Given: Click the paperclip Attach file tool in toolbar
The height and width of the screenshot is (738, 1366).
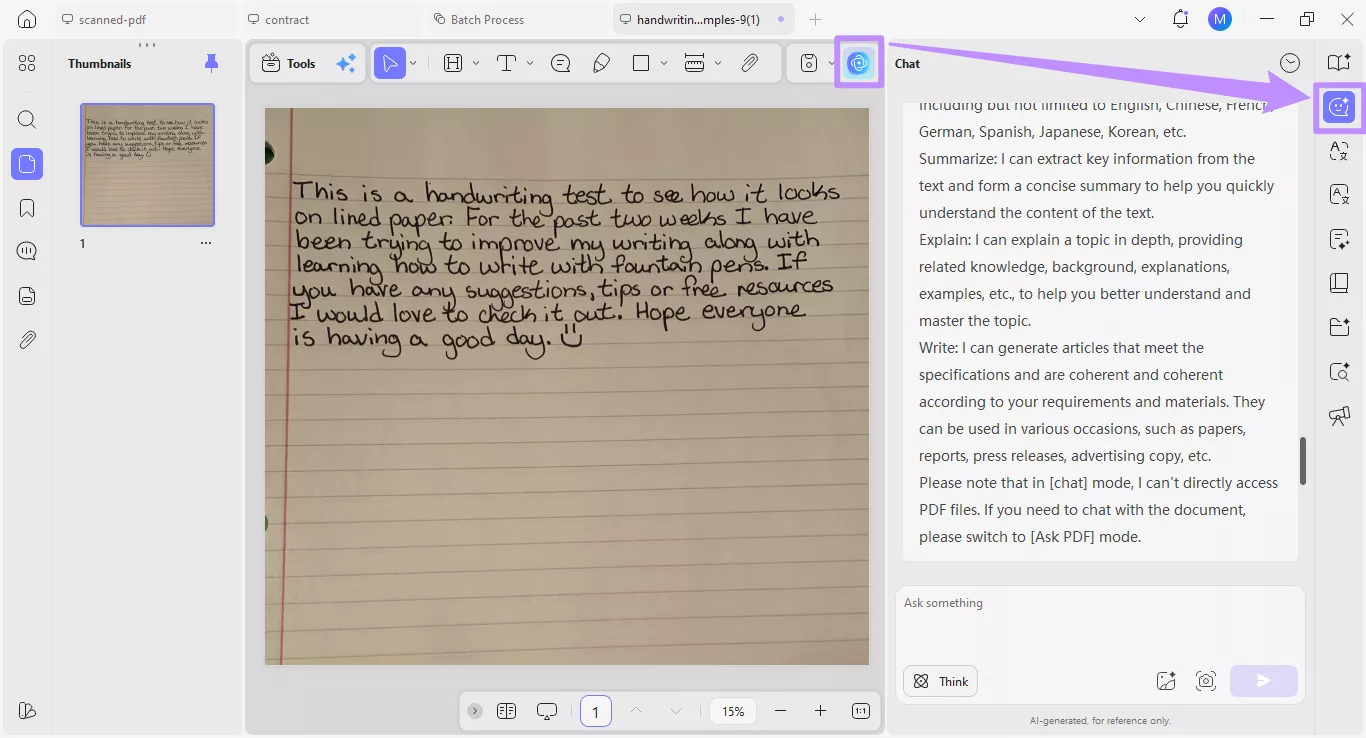Looking at the screenshot, I should 749,63.
